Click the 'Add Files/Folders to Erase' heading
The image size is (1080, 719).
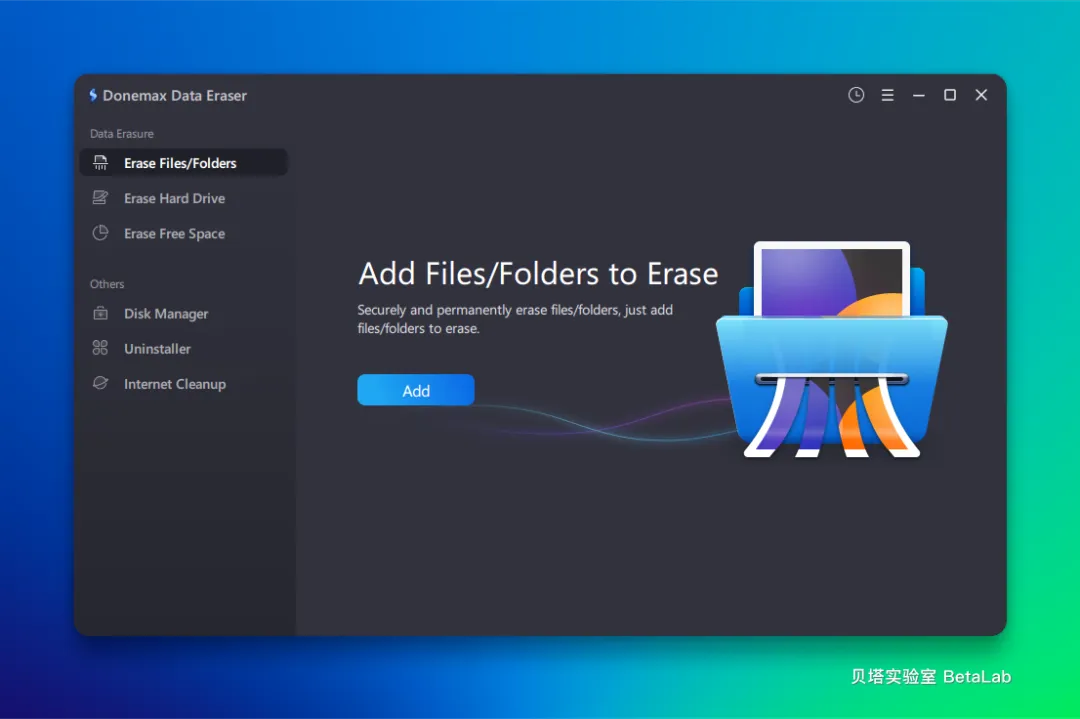point(538,274)
